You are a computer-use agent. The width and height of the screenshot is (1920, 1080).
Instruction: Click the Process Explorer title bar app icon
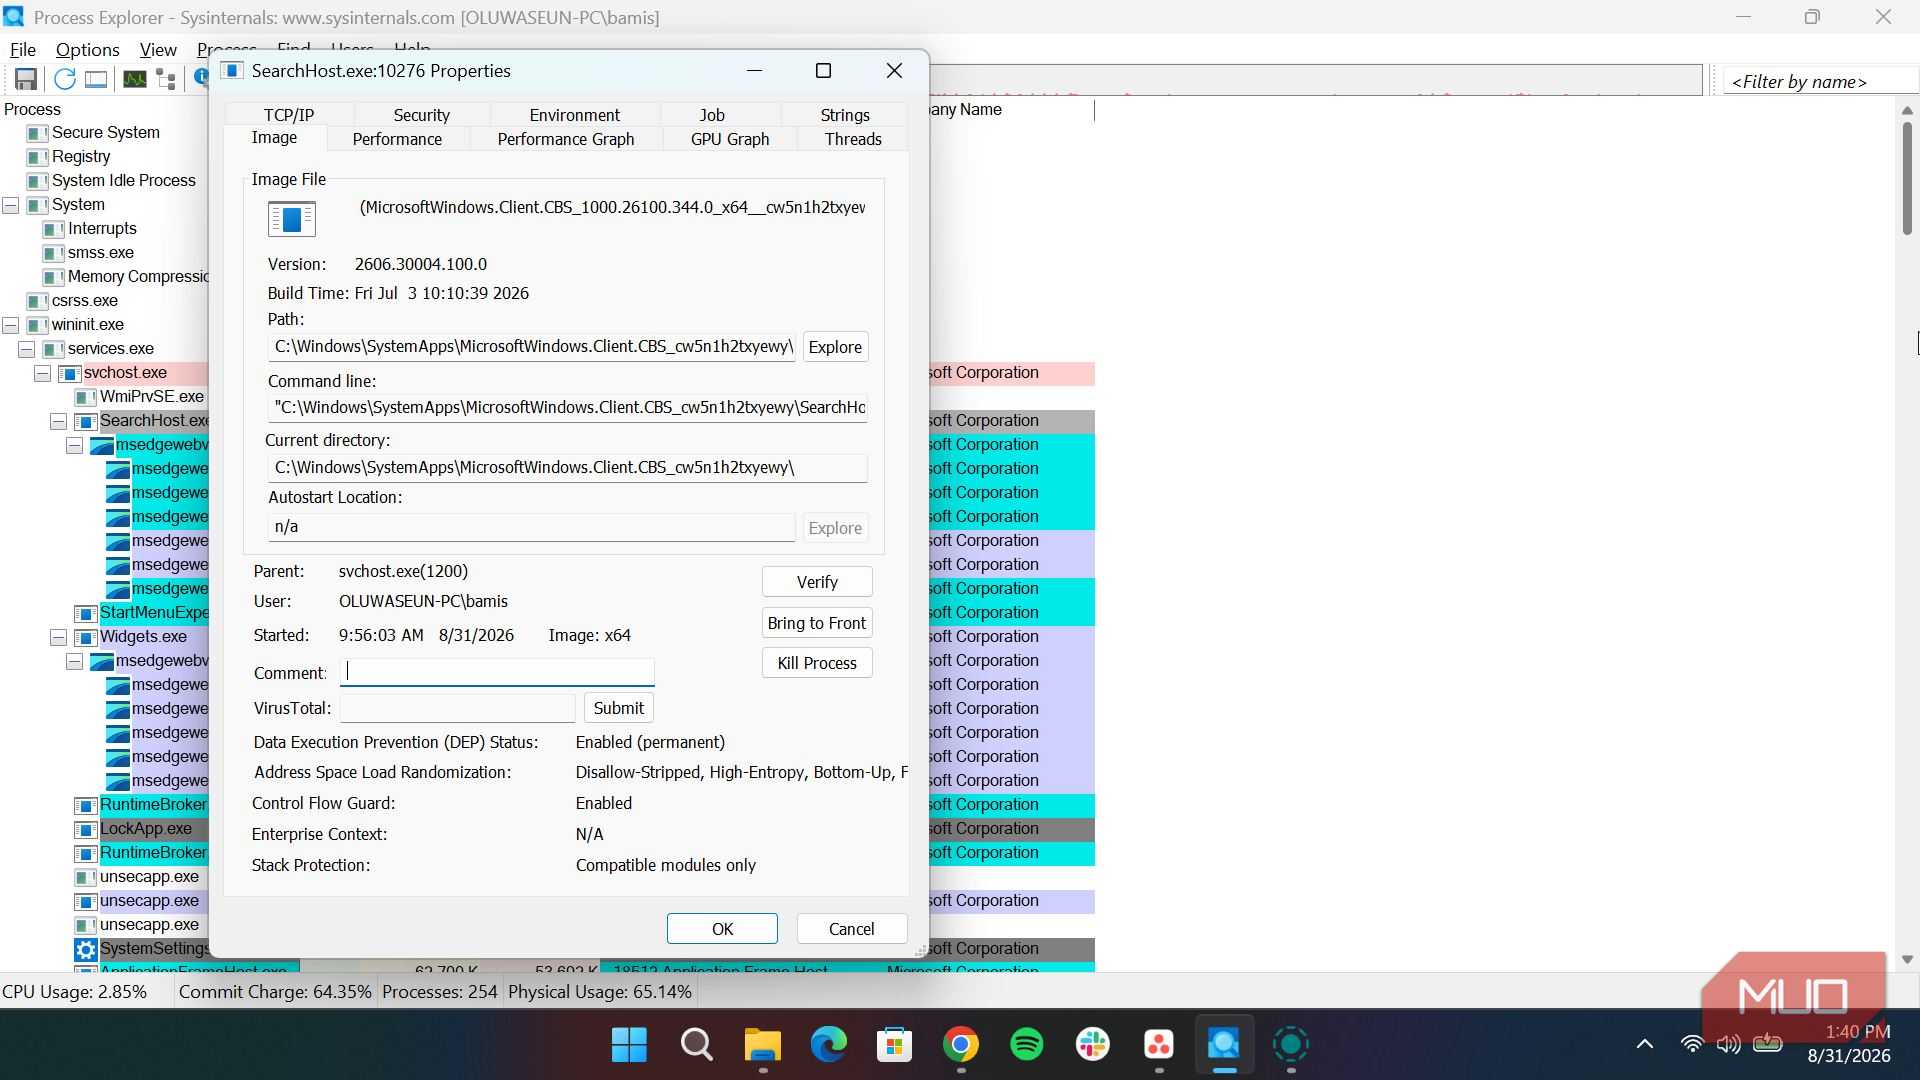pyautogui.click(x=14, y=17)
